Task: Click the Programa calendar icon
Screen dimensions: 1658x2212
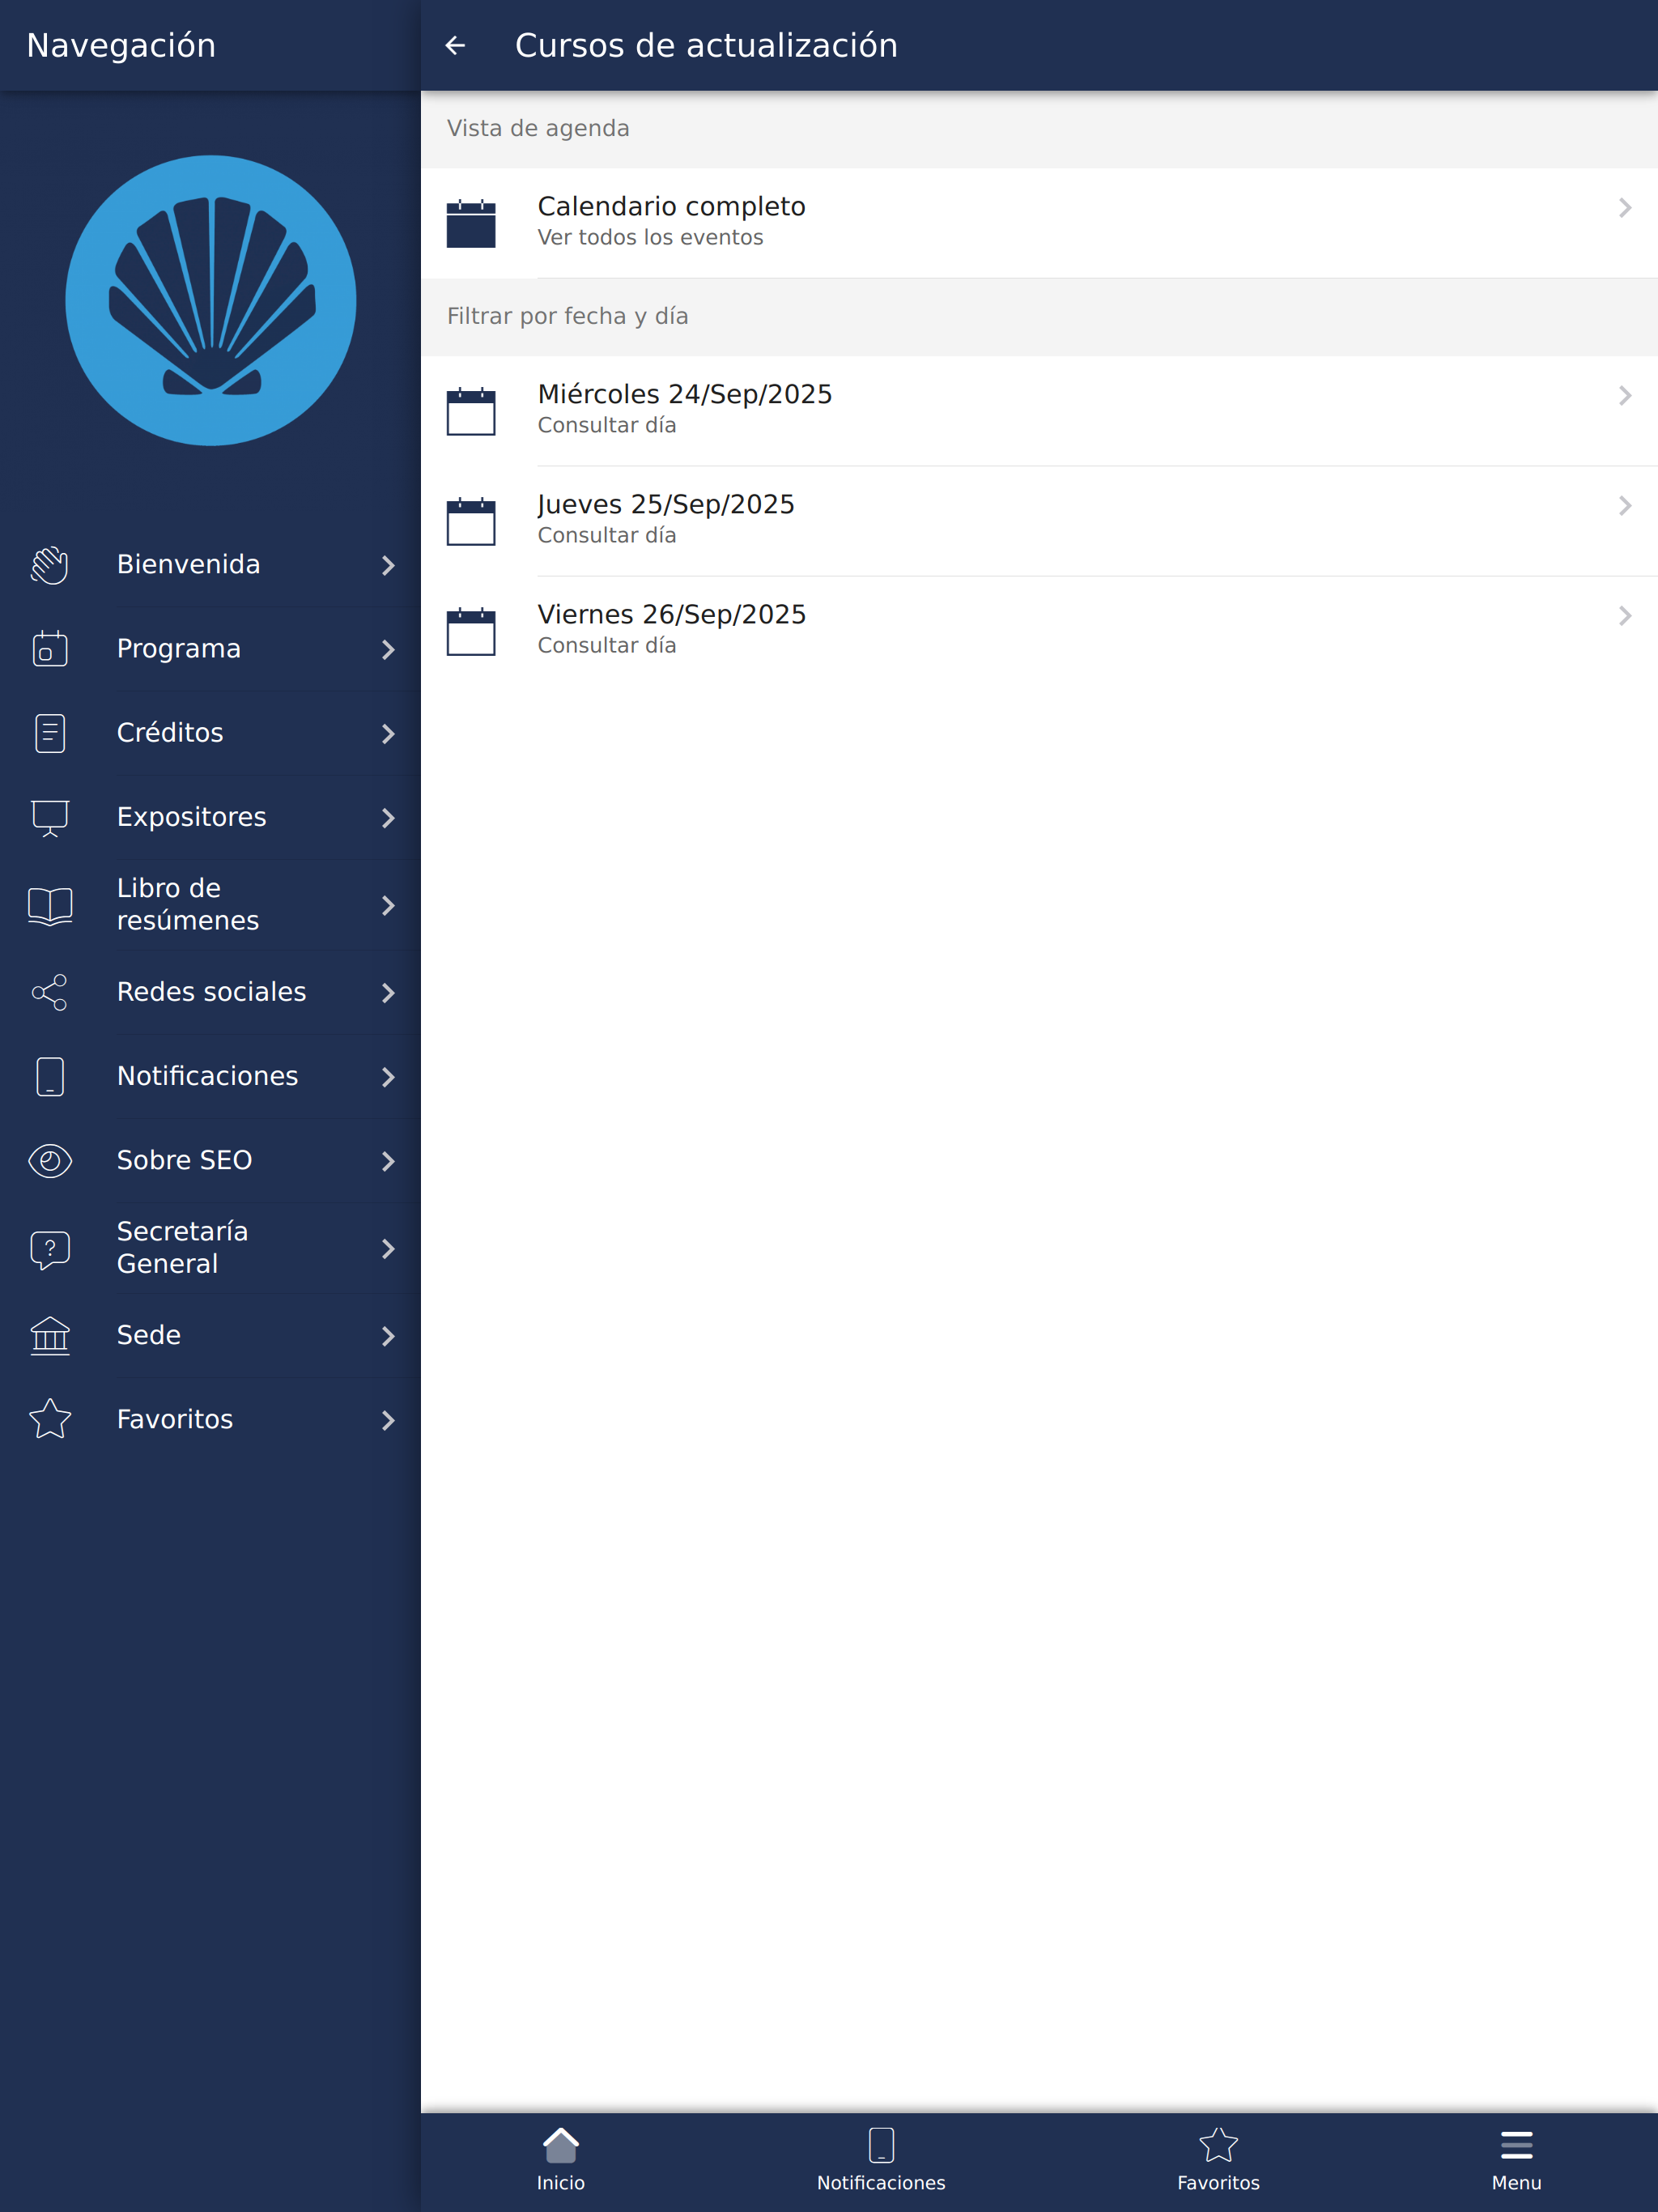Action: 50,649
